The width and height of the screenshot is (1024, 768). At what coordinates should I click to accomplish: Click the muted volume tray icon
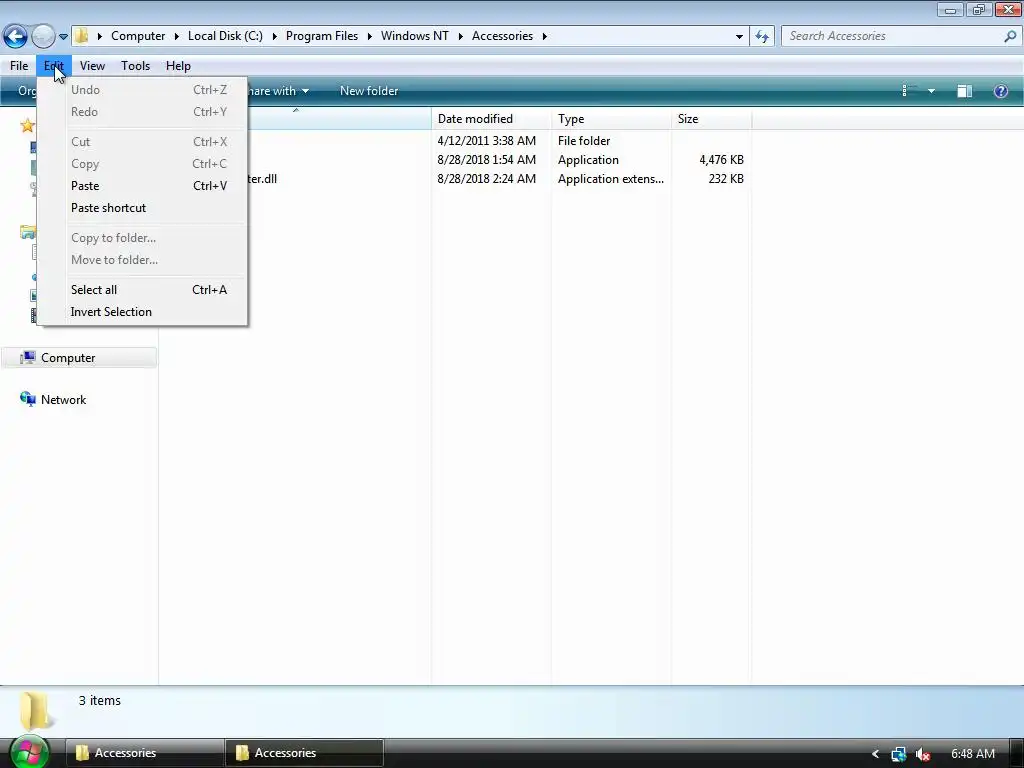(x=923, y=754)
